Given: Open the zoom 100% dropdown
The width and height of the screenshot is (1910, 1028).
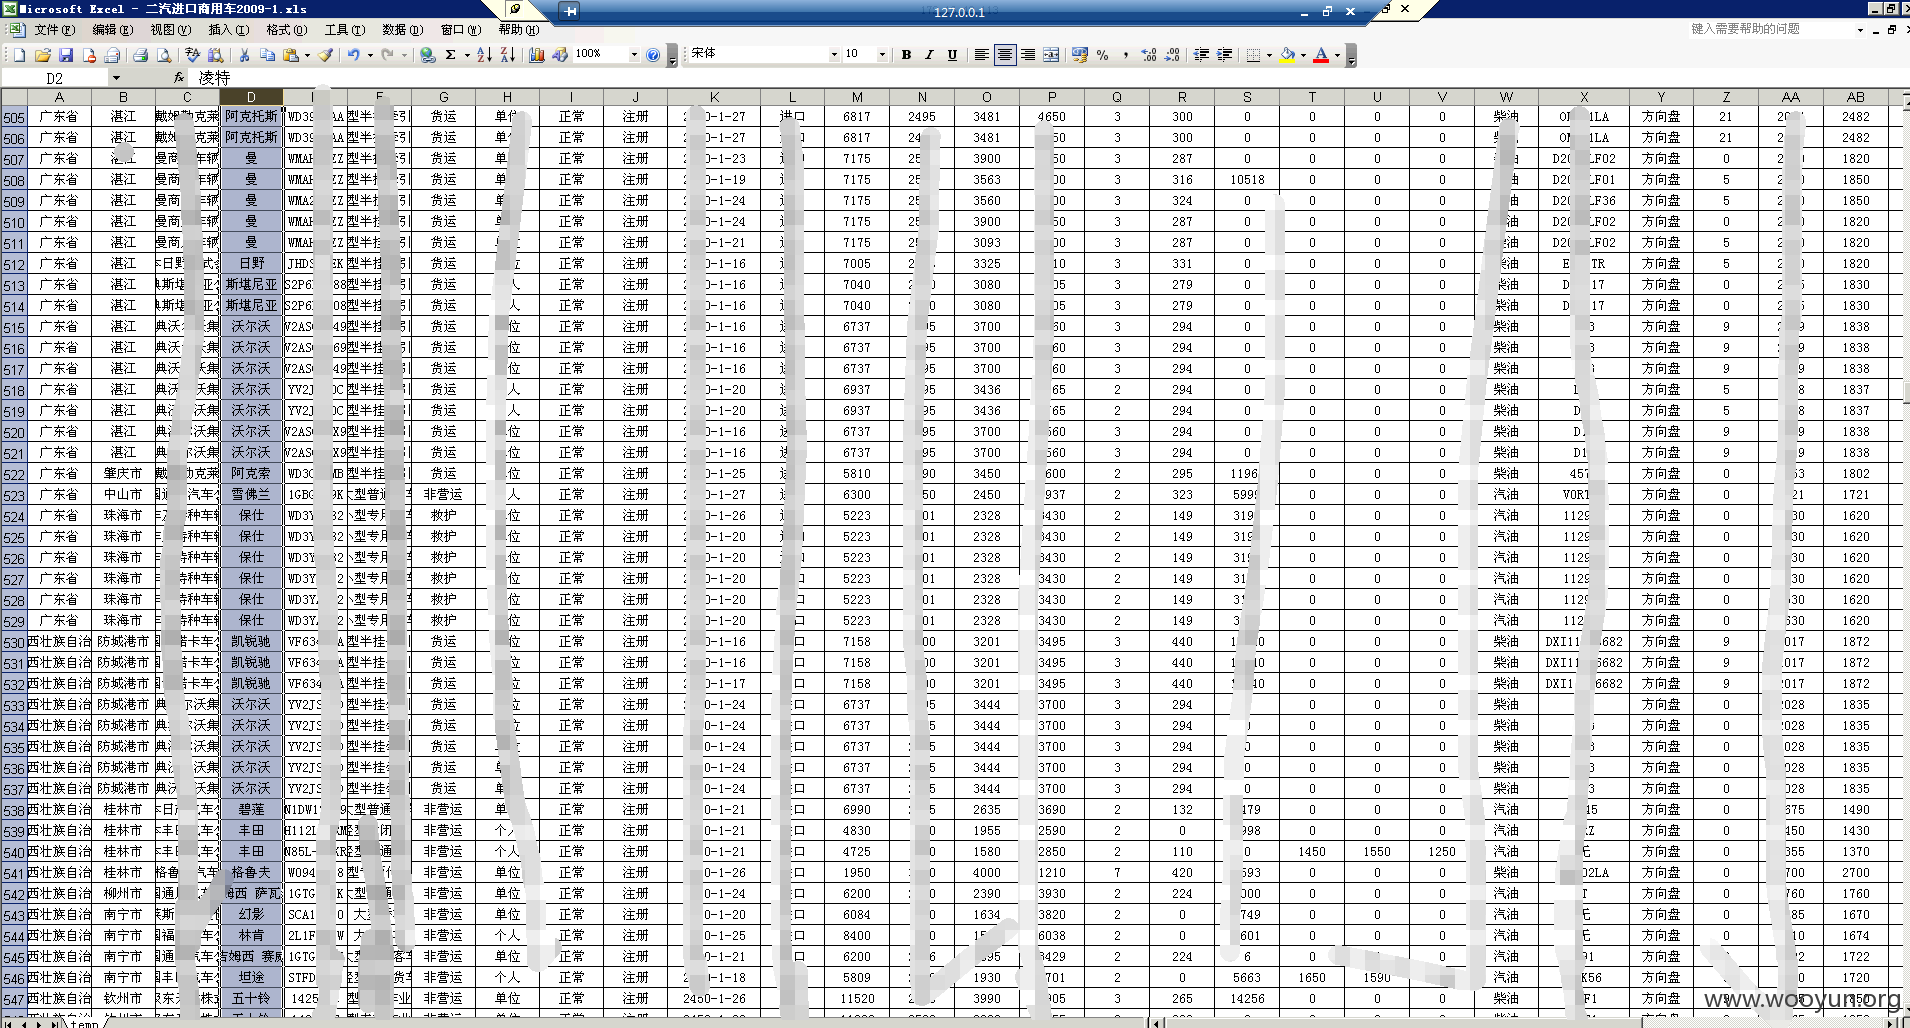Looking at the screenshot, I should click(x=634, y=55).
